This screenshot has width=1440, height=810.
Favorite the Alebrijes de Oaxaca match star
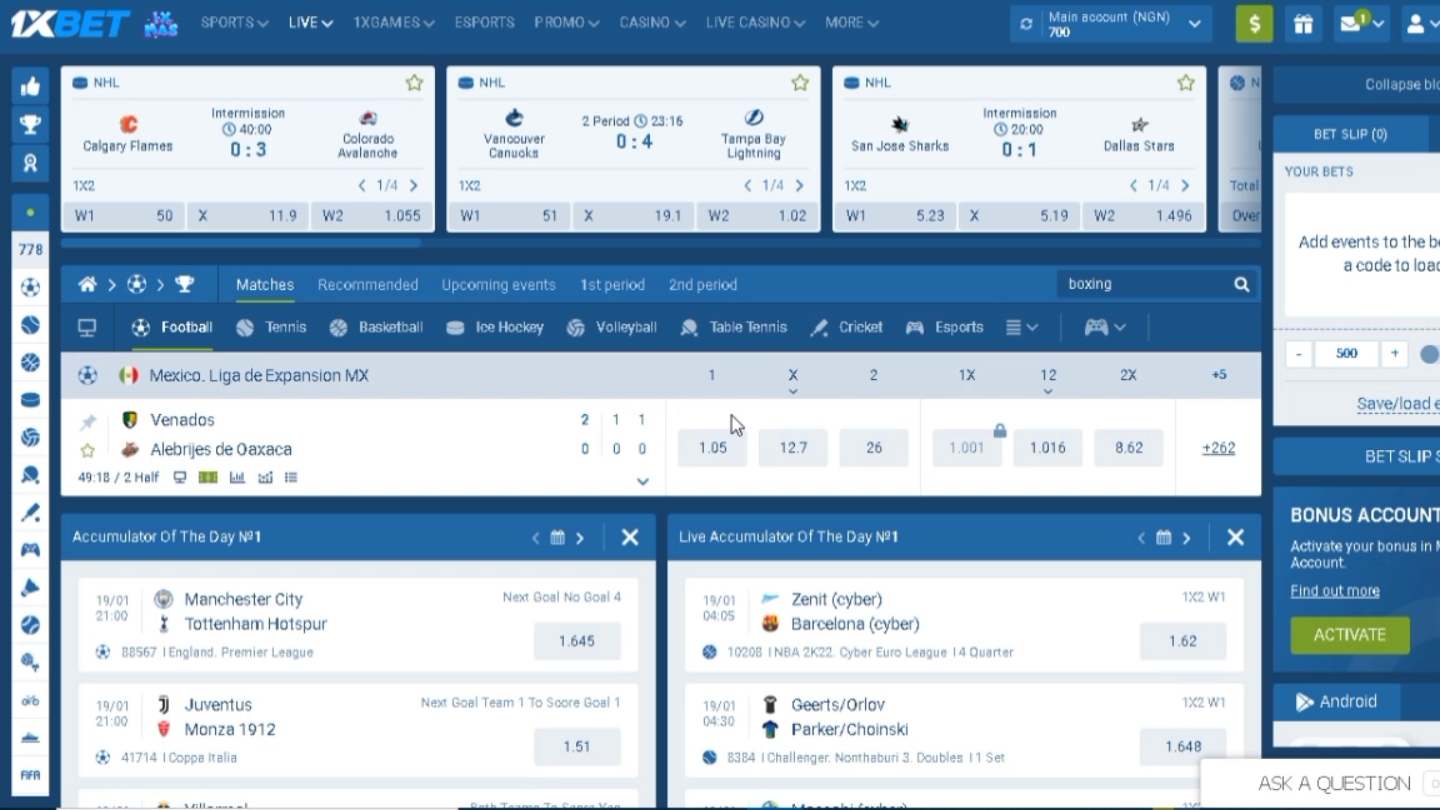[x=88, y=450]
